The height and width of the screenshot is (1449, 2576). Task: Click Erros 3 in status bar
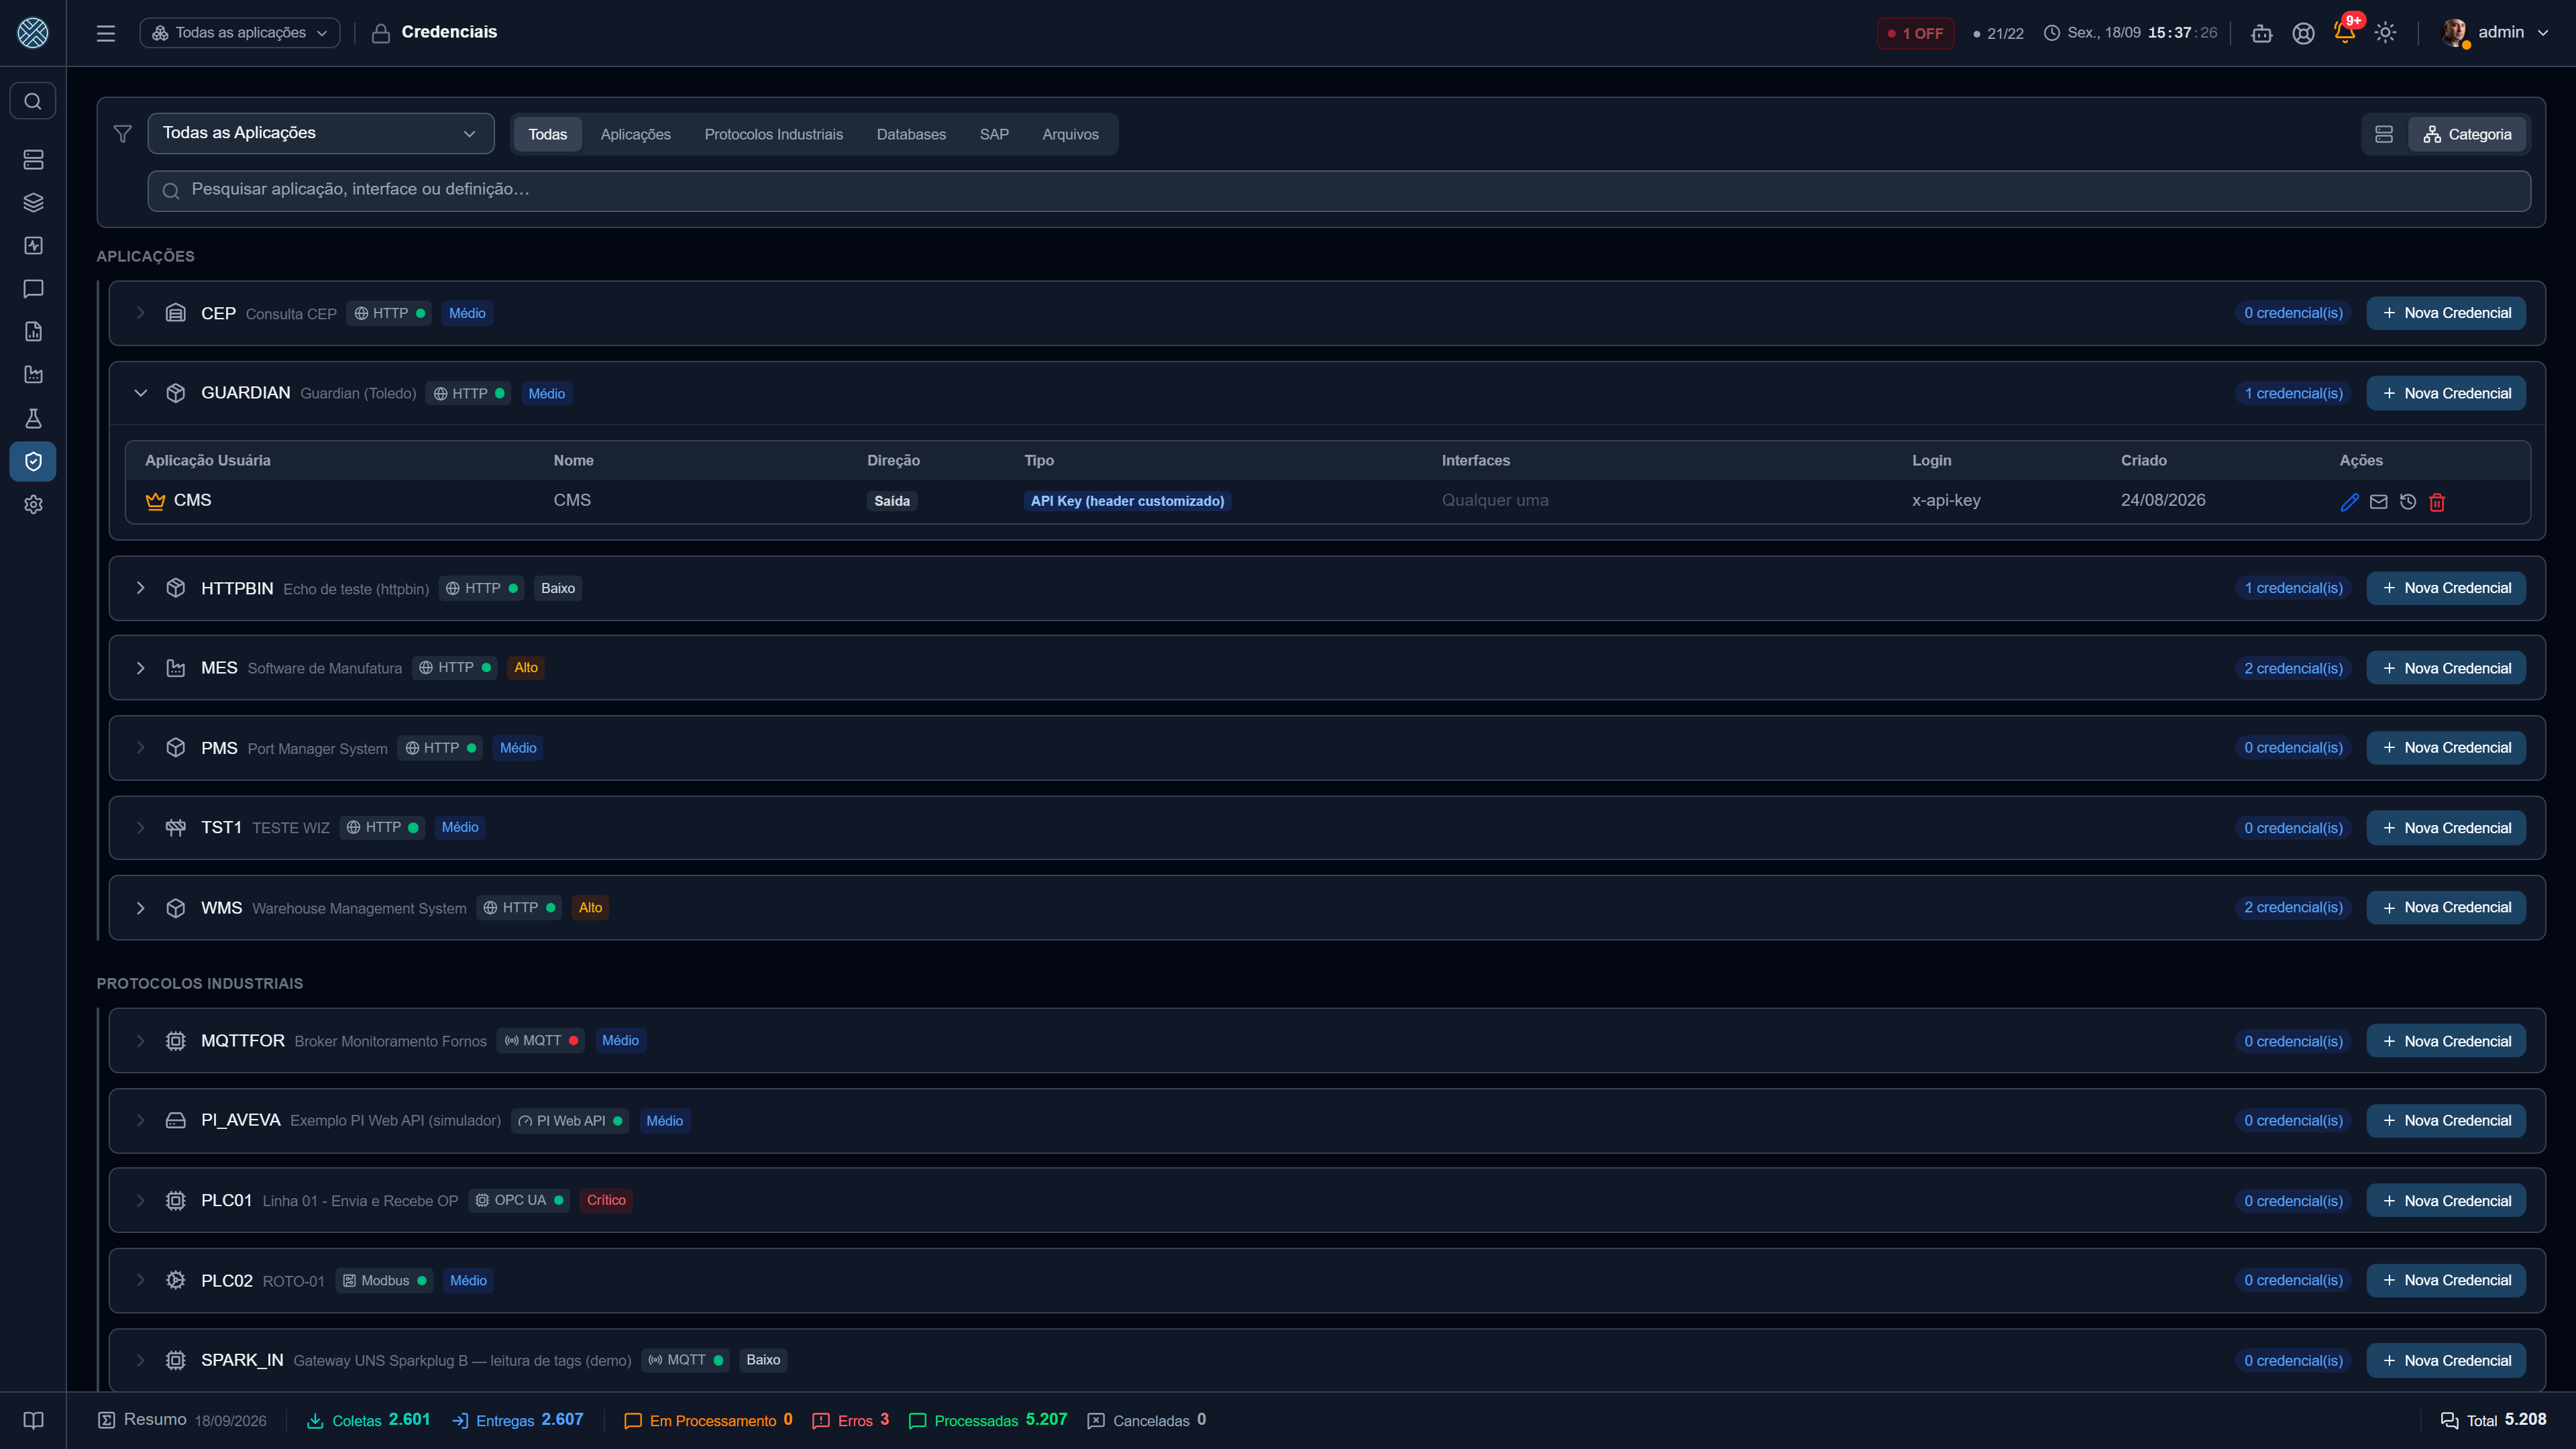(851, 1420)
